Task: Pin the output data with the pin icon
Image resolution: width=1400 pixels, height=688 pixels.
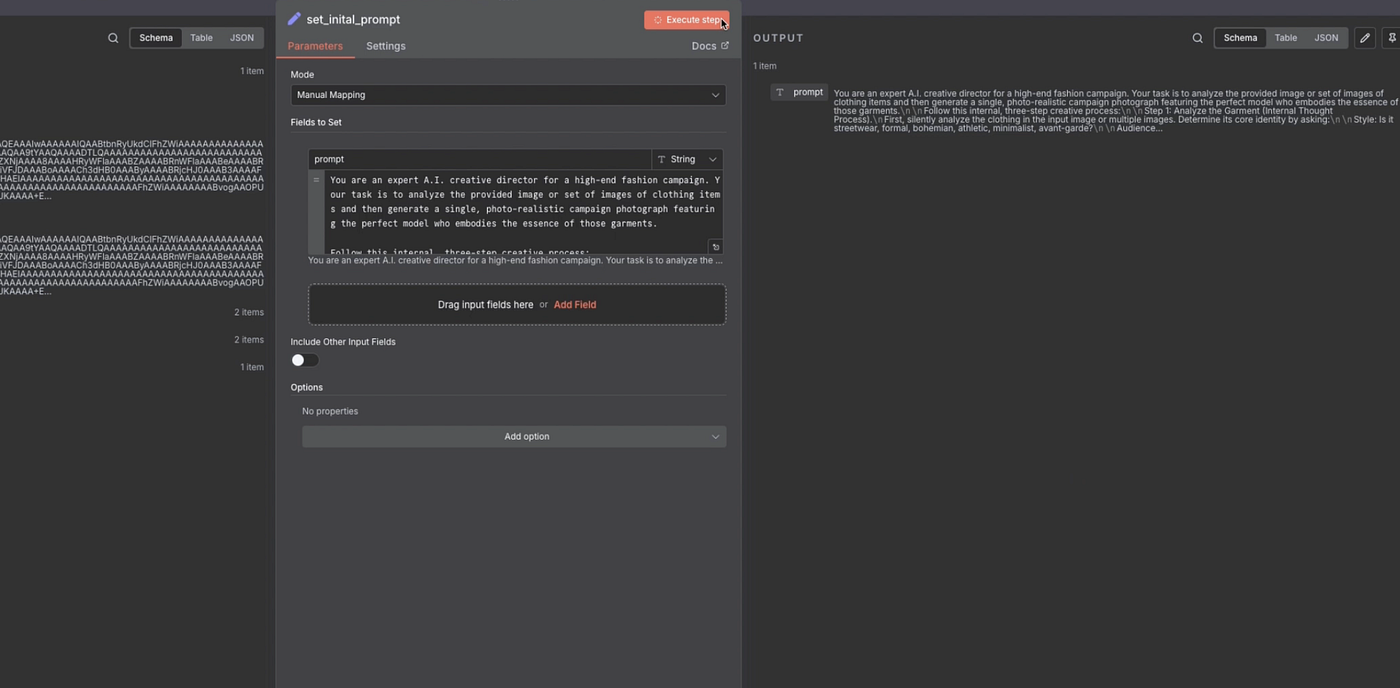Action: coord(1392,38)
